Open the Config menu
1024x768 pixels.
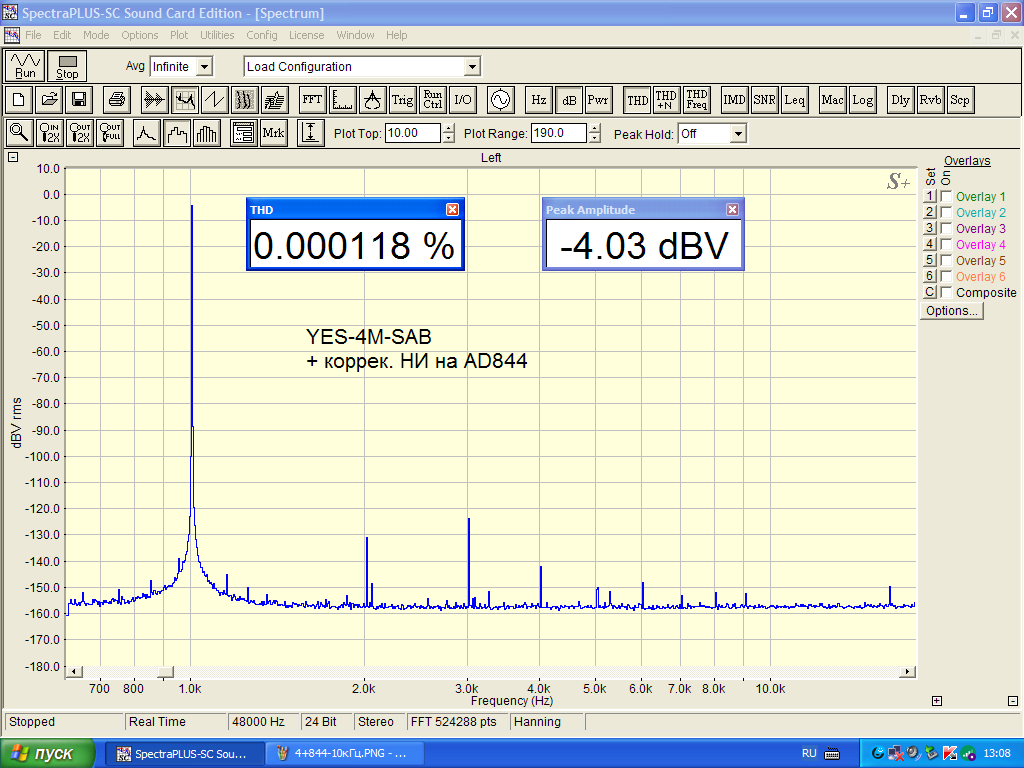click(262, 35)
